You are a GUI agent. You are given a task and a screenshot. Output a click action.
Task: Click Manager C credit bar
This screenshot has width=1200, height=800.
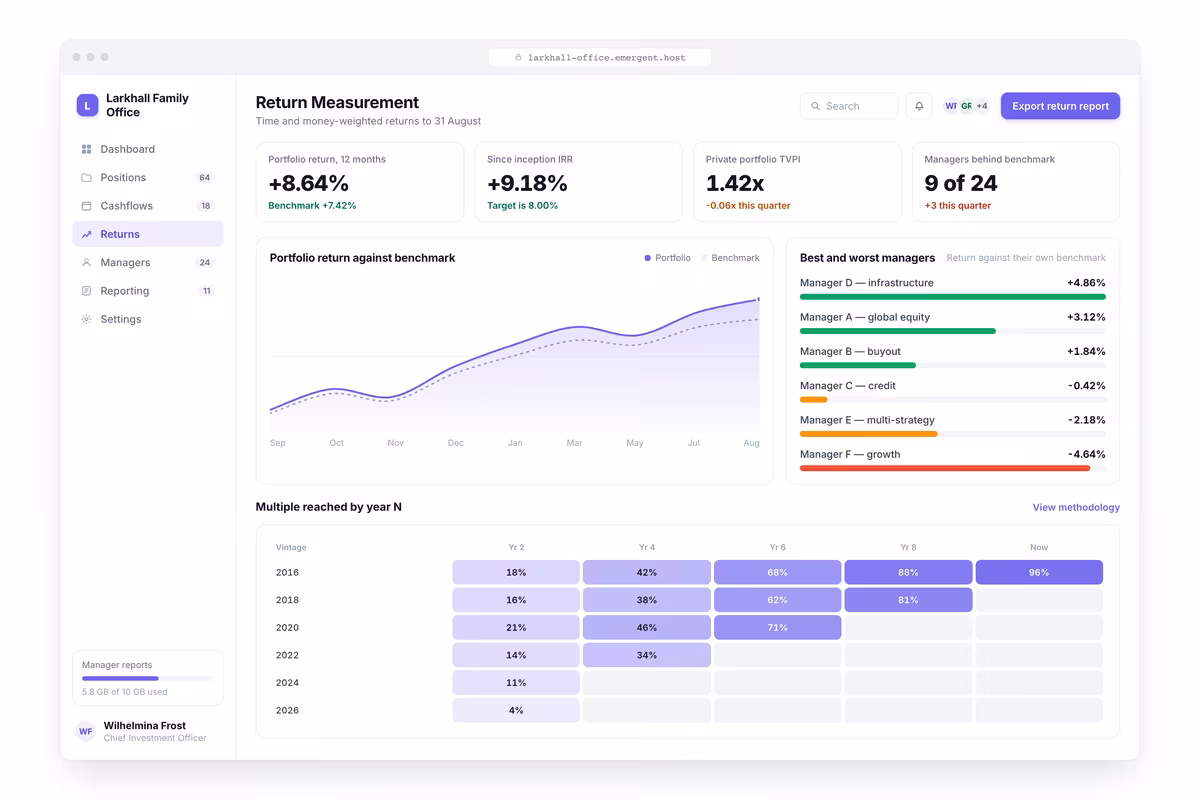coord(814,400)
